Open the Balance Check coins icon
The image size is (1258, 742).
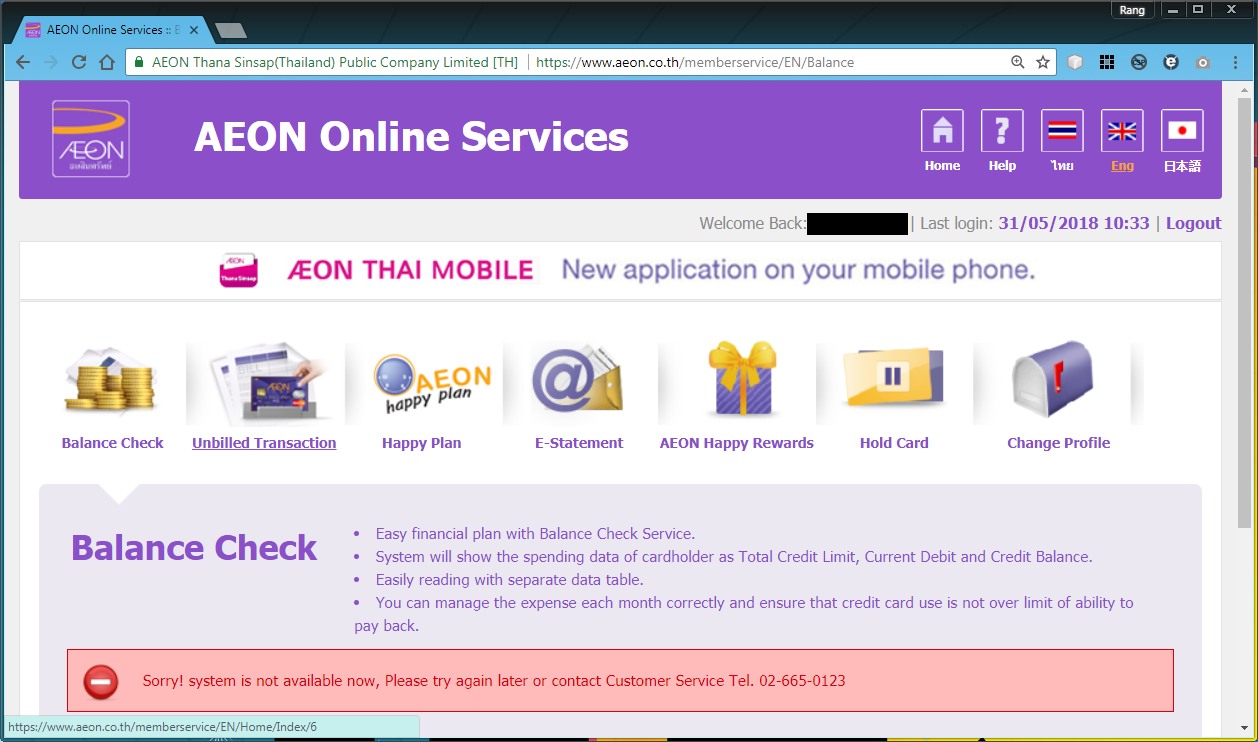pyautogui.click(x=110, y=382)
